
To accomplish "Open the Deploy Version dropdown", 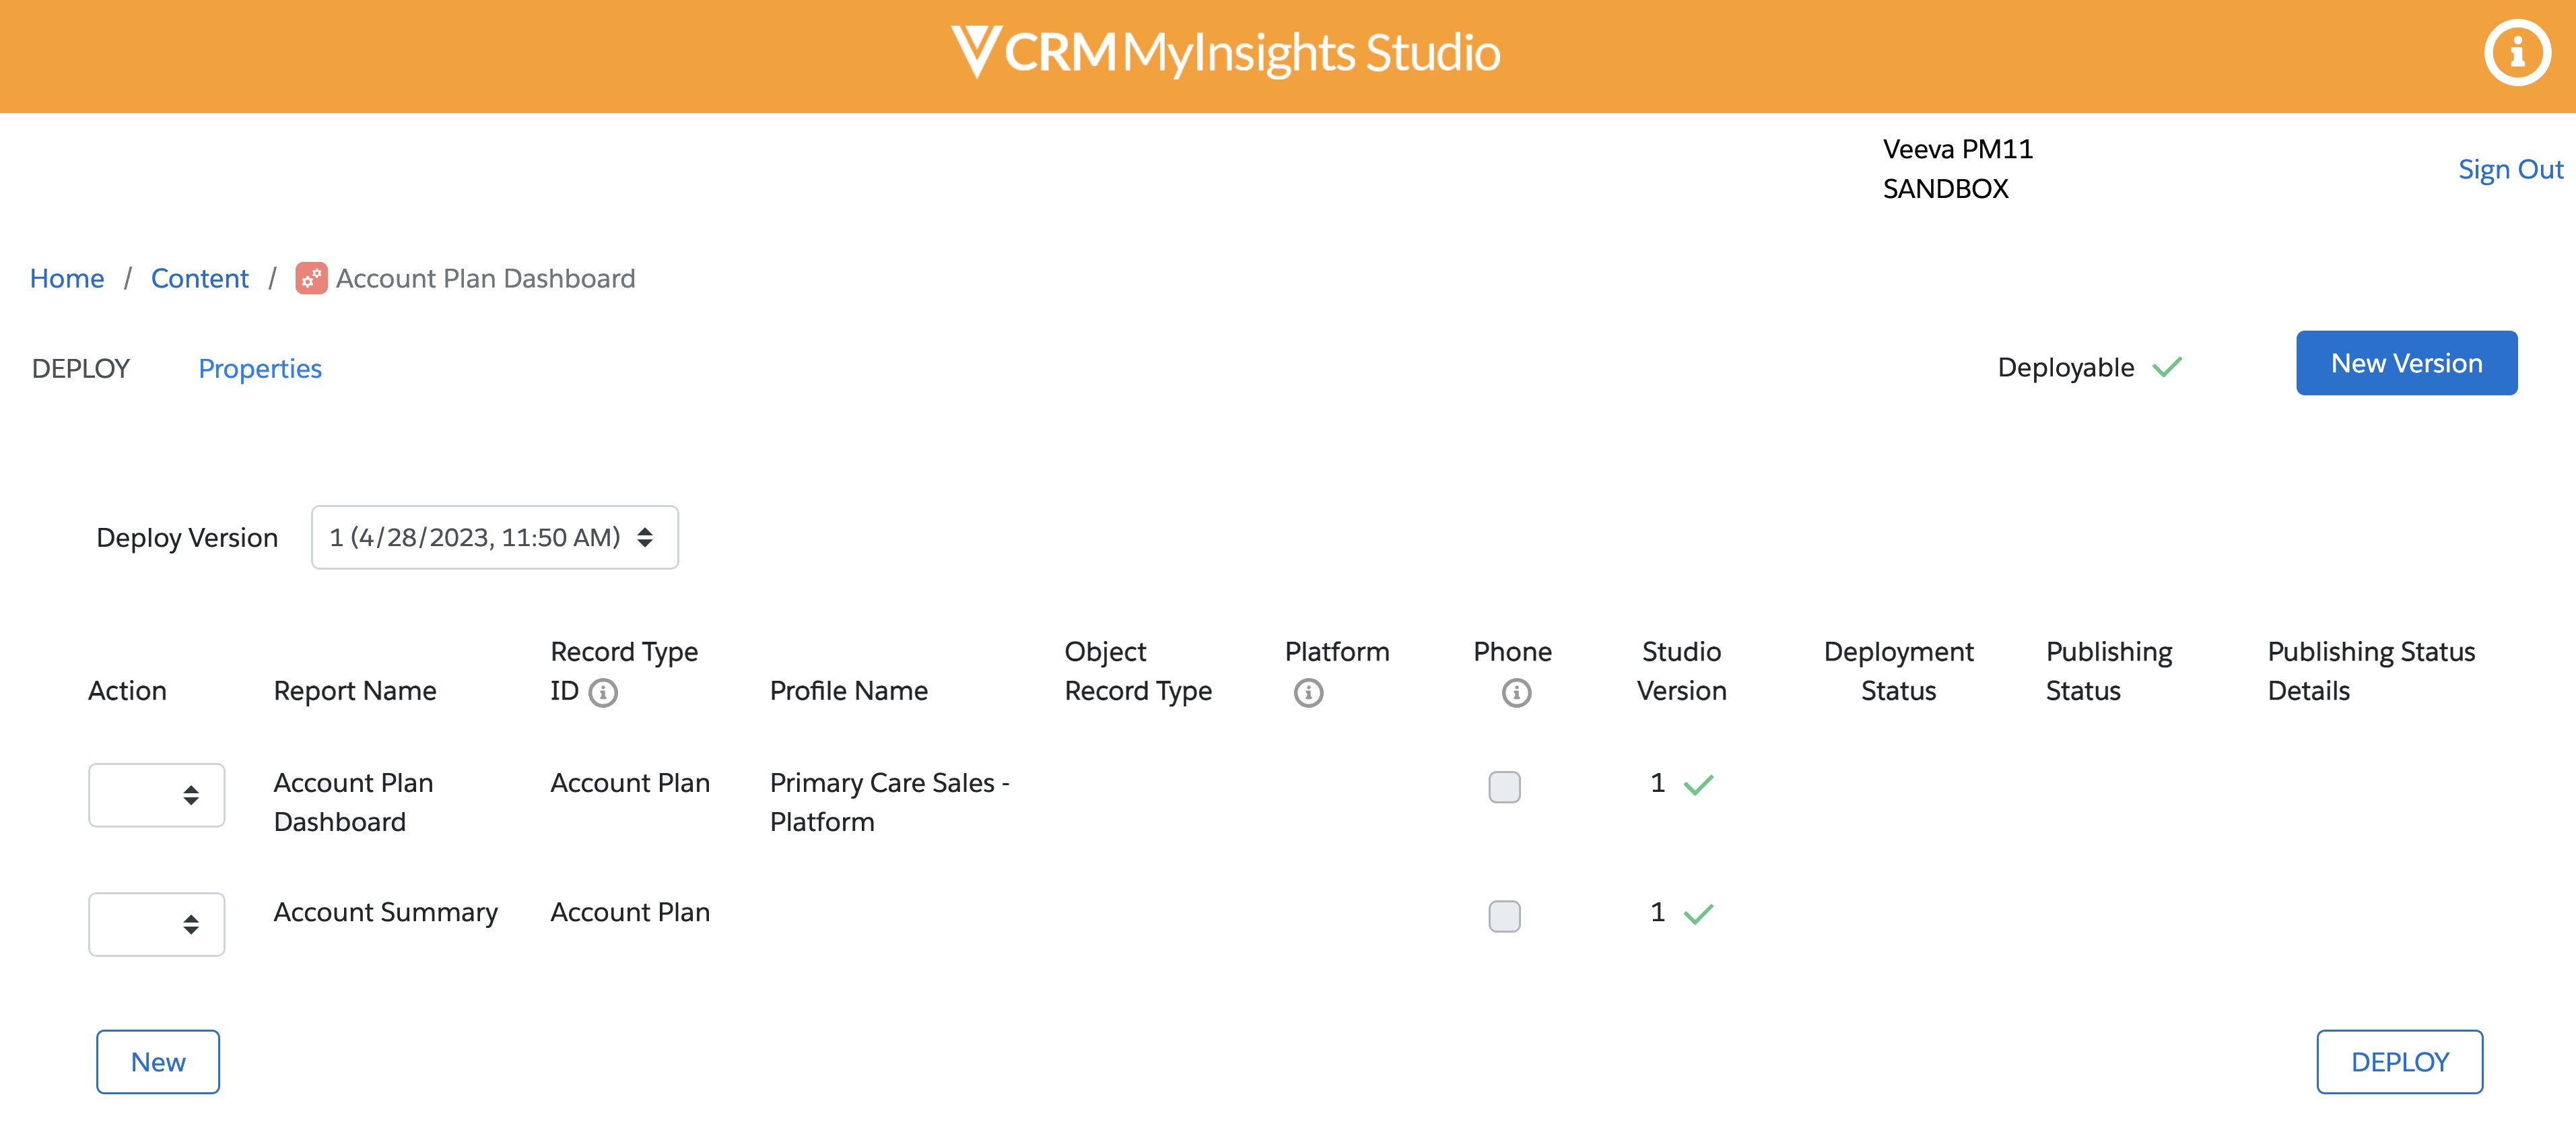I will coord(494,538).
